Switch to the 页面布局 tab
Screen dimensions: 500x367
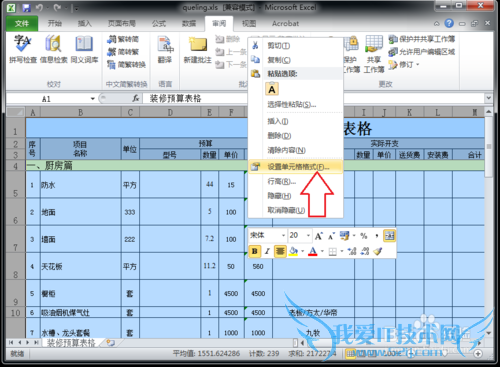(122, 23)
